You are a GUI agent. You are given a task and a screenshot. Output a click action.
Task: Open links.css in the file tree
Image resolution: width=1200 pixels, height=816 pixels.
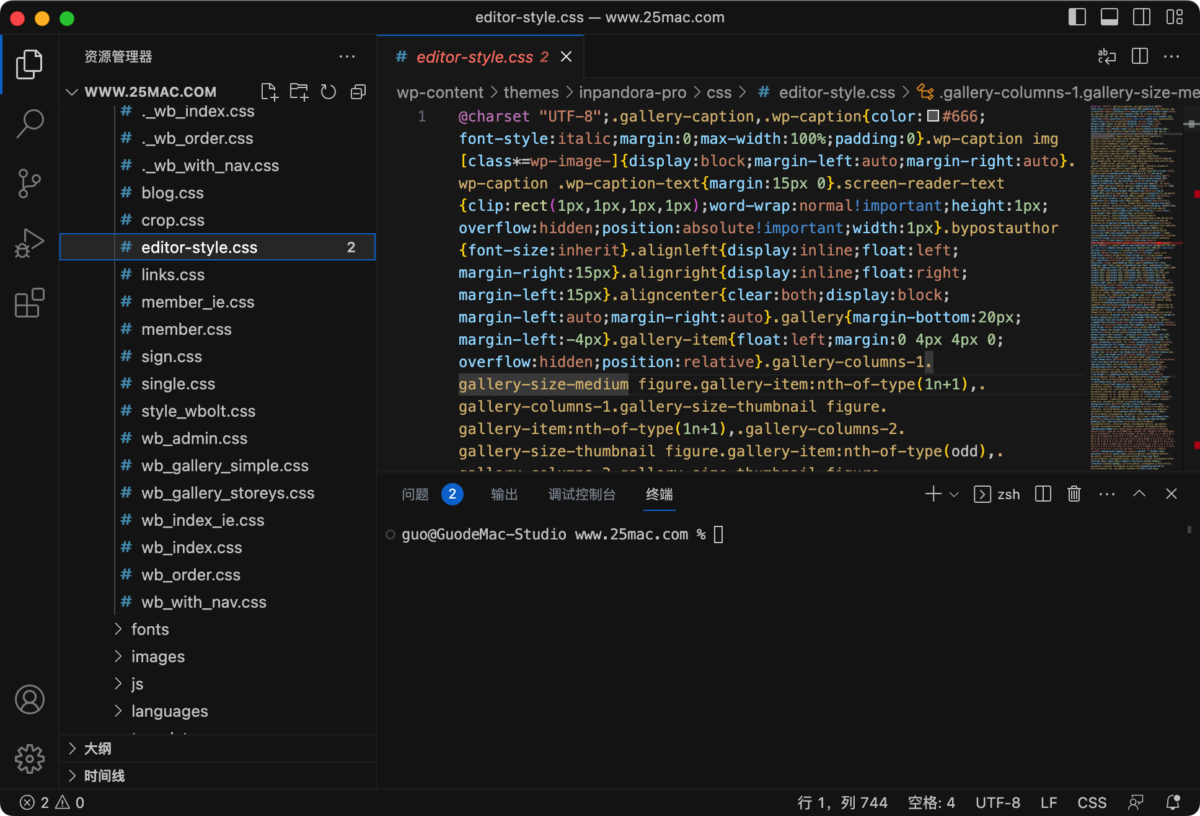click(x=173, y=275)
